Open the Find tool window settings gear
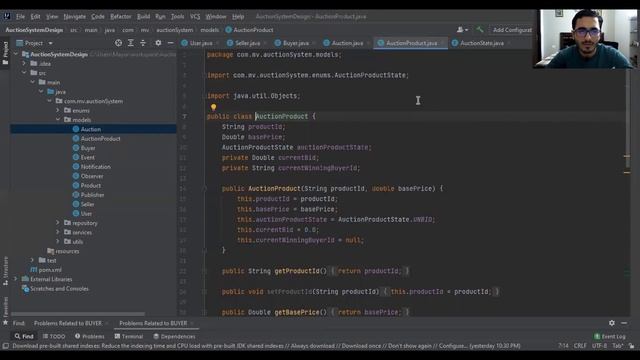Image resolution: width=640 pixels, height=360 pixels. [x=611, y=323]
